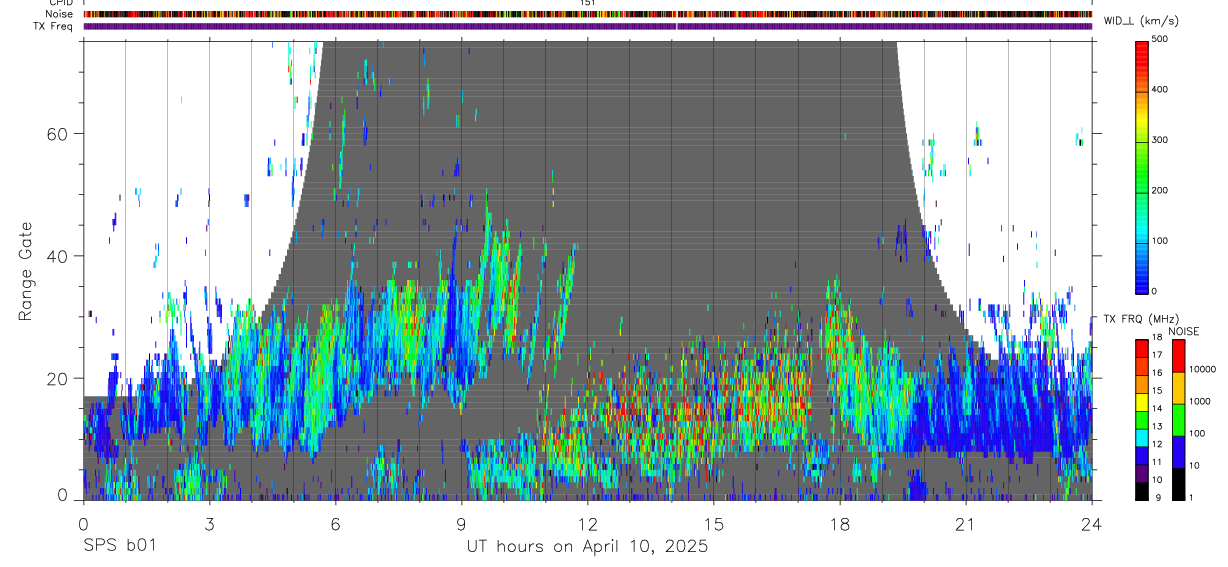Image resolution: width=1228 pixels, height=567 pixels.
Task: Select the "Noise" row label at top
Action: (x=59, y=14)
